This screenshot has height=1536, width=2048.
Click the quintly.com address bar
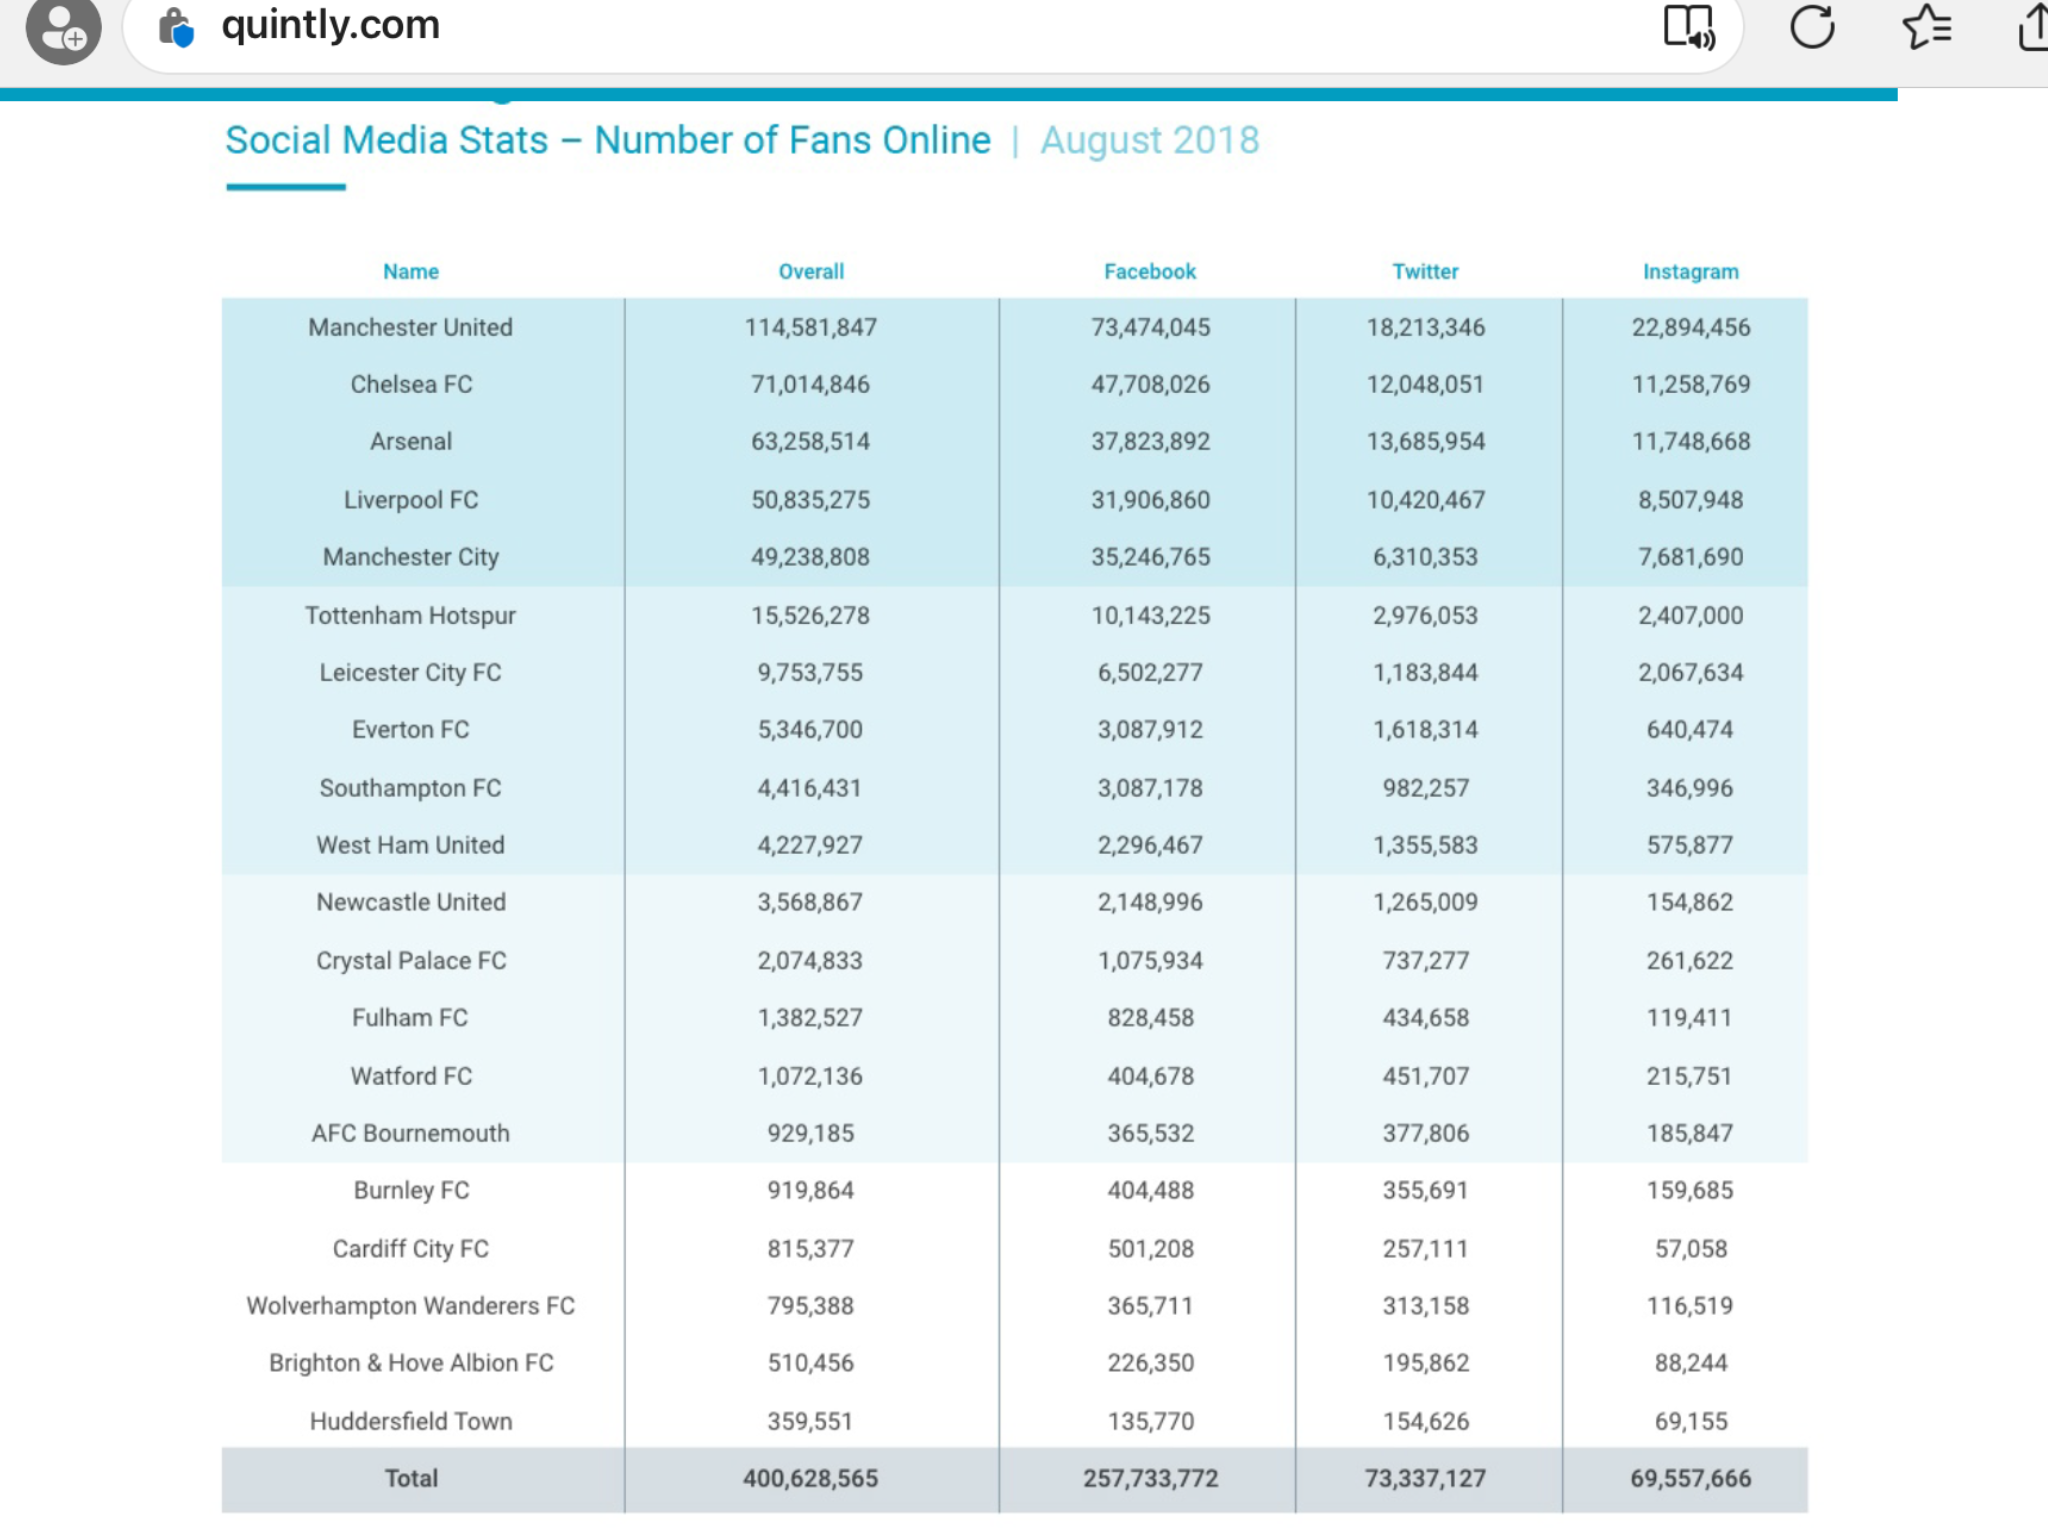point(932,28)
